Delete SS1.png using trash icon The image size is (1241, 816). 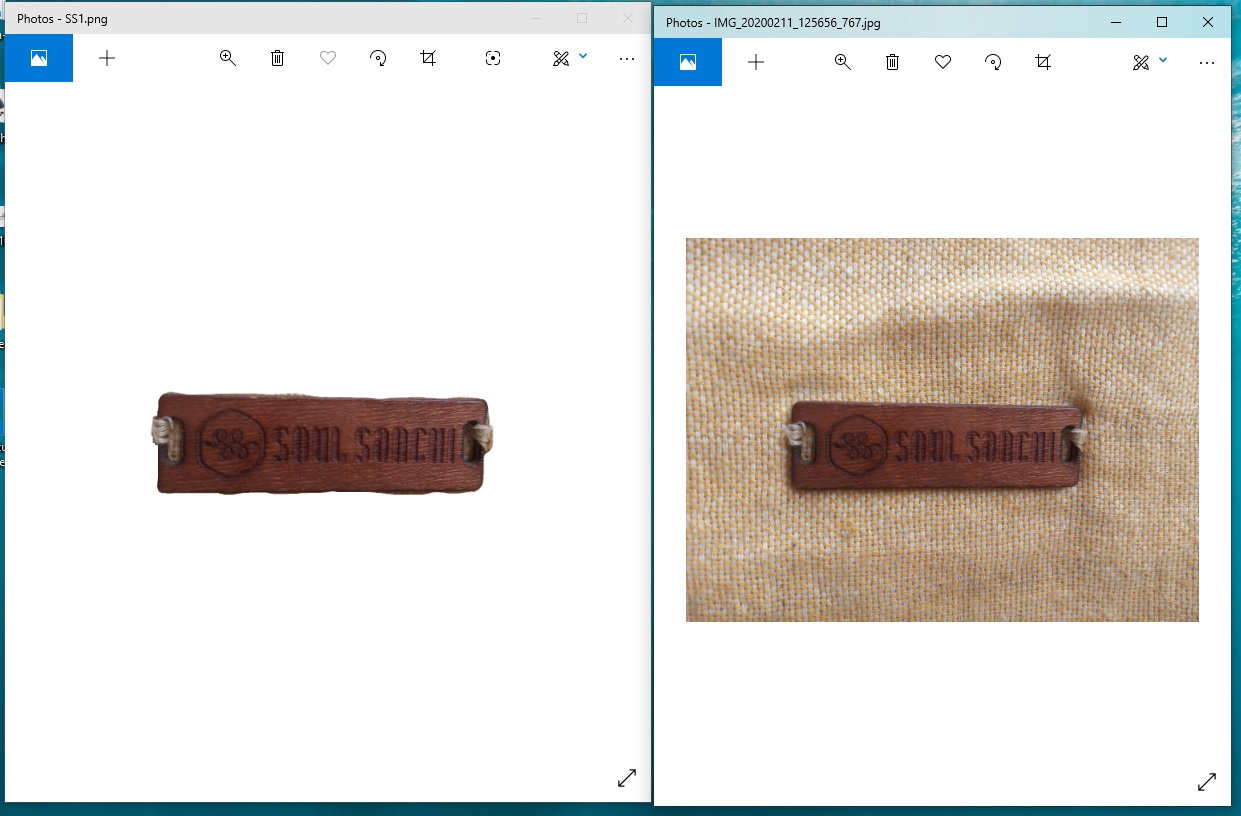[x=278, y=58]
